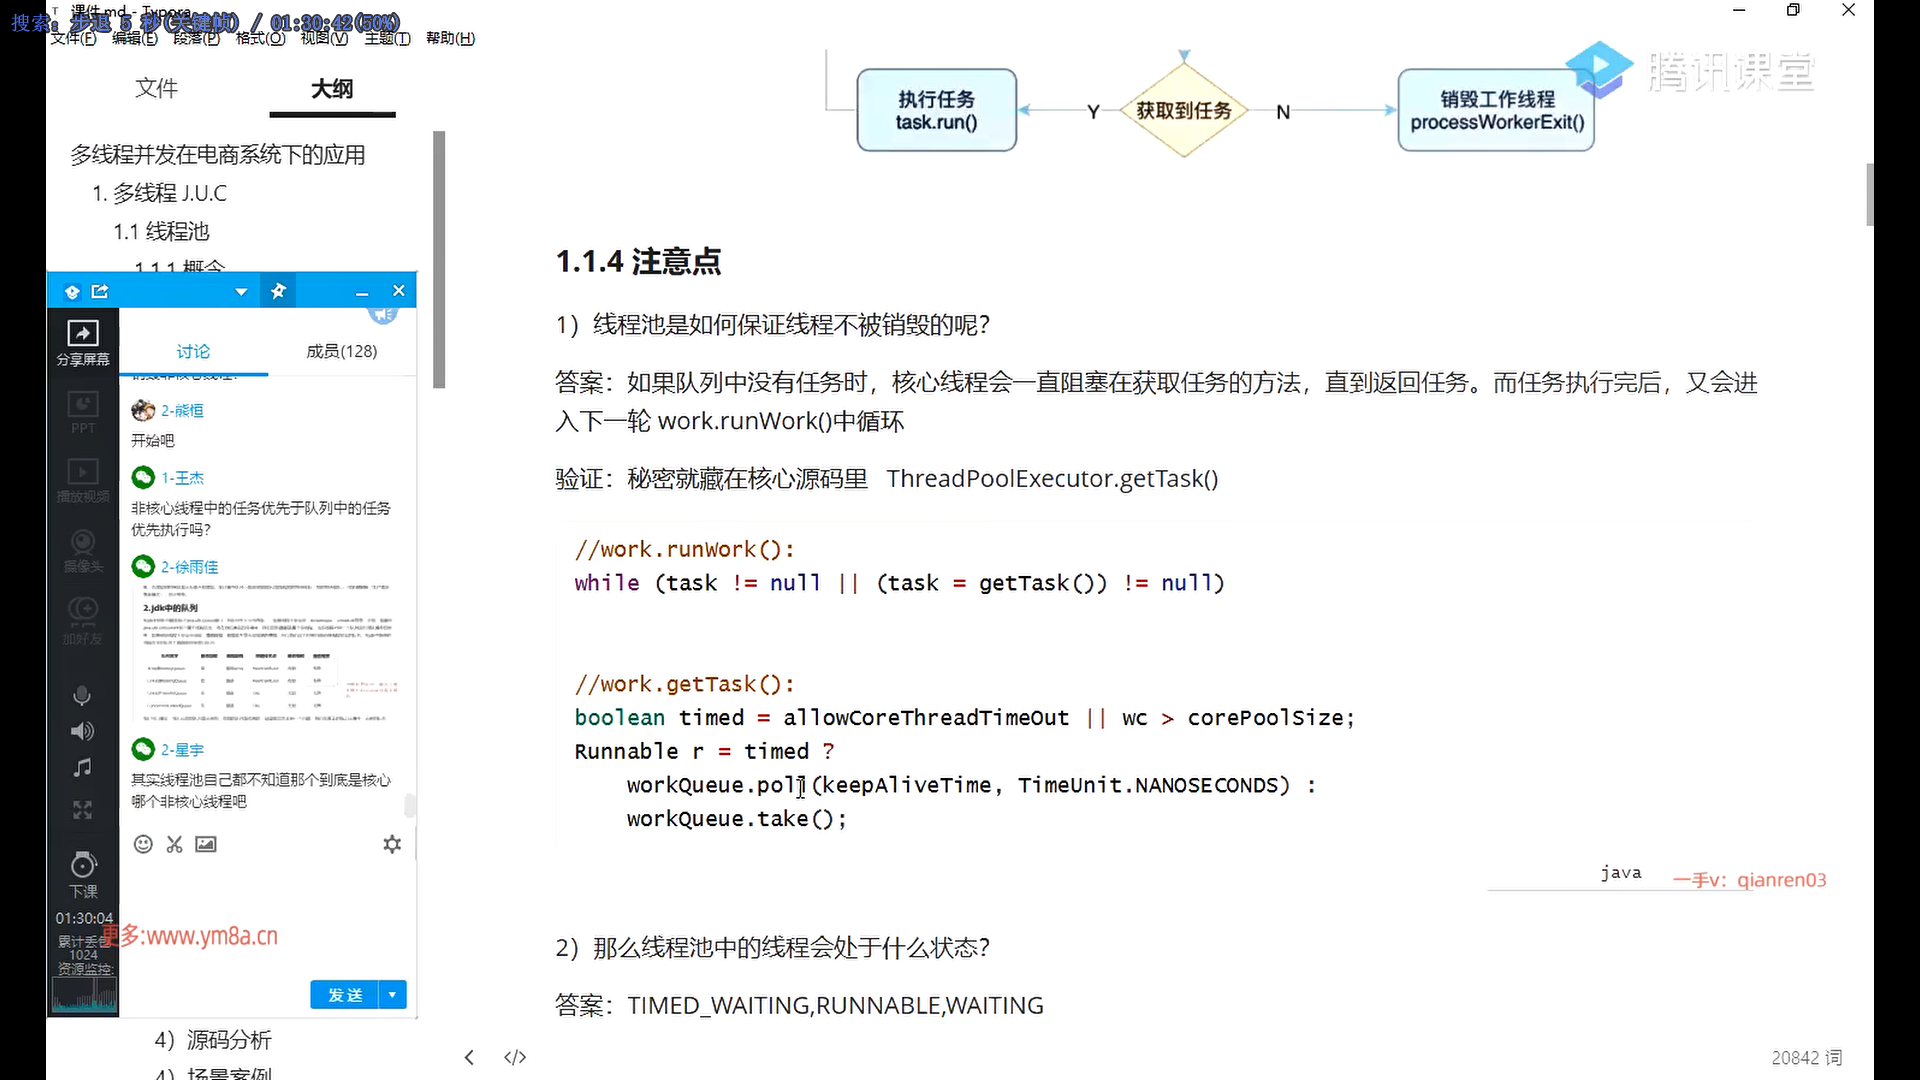This screenshot has height=1080, width=1920.
Task: Click the insert image icon in chat
Action: [x=205, y=844]
